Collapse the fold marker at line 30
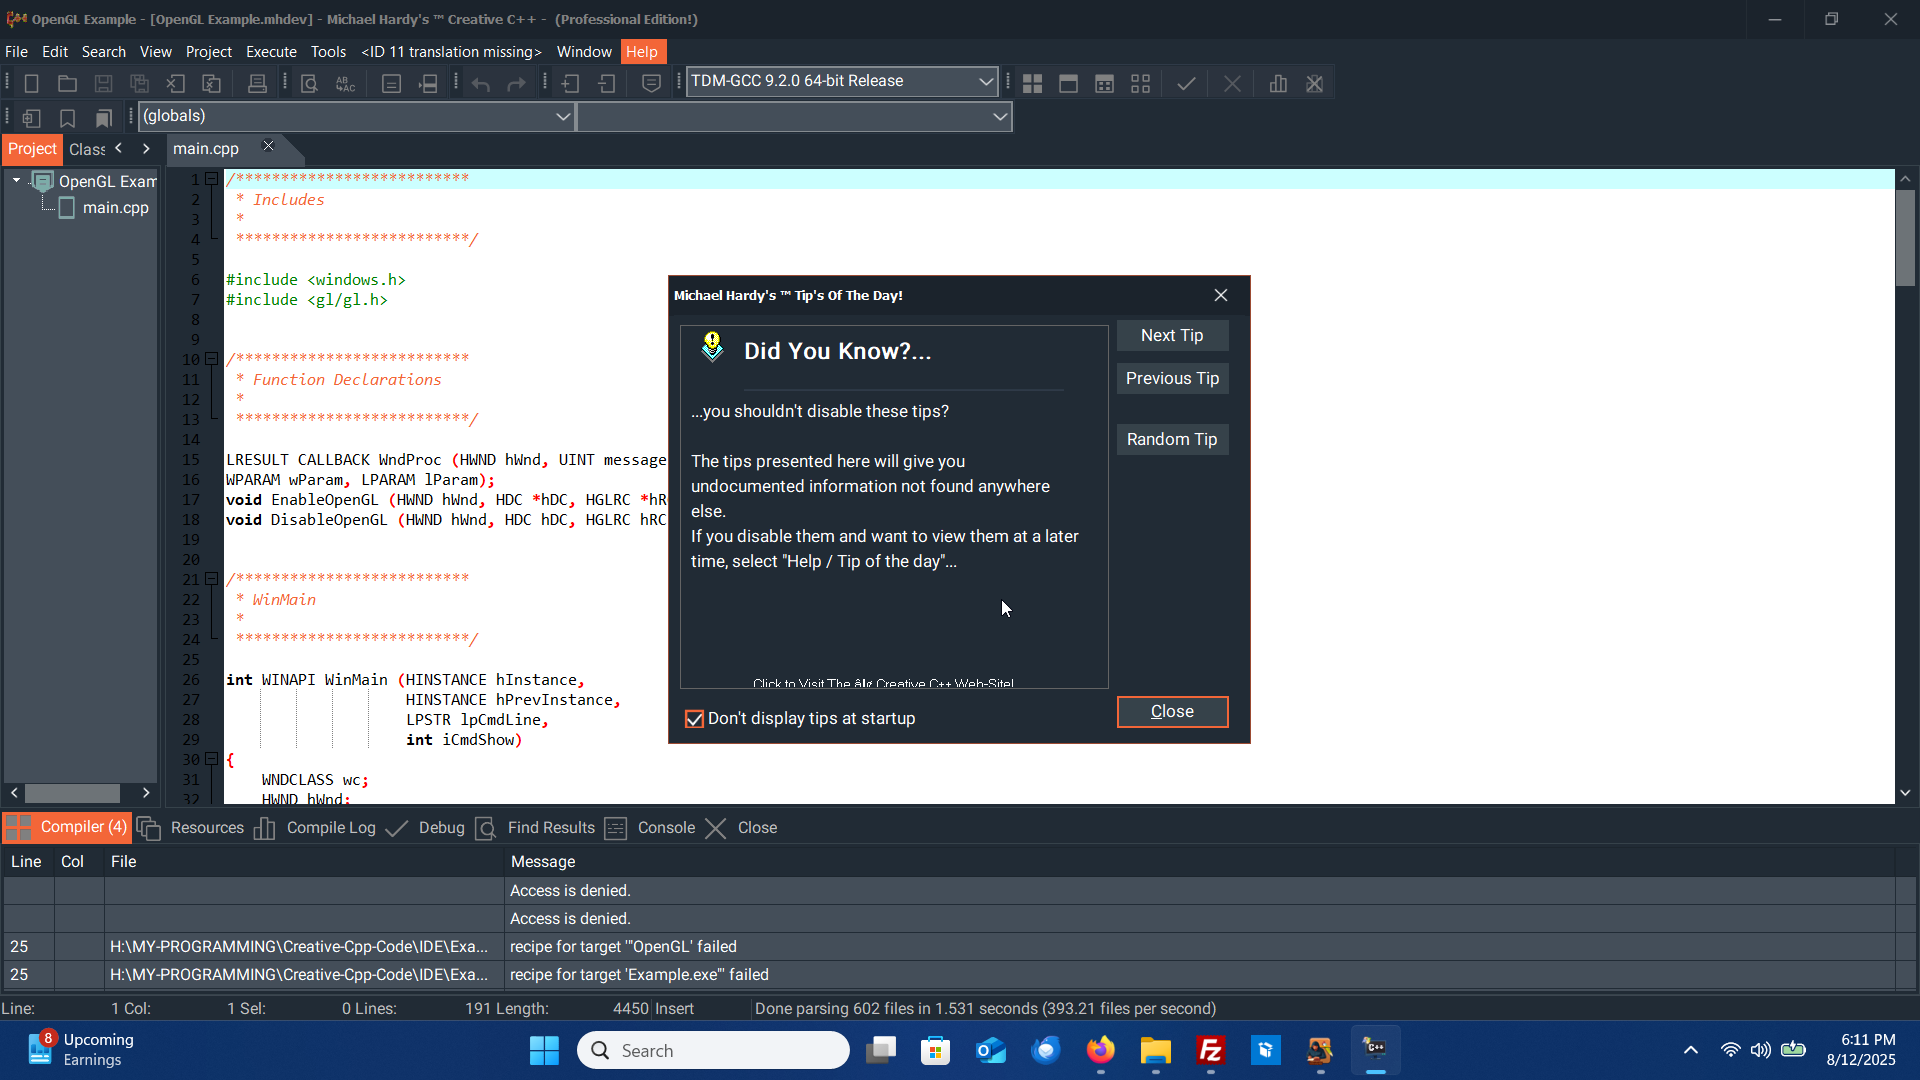The width and height of the screenshot is (1920, 1080). click(211, 759)
